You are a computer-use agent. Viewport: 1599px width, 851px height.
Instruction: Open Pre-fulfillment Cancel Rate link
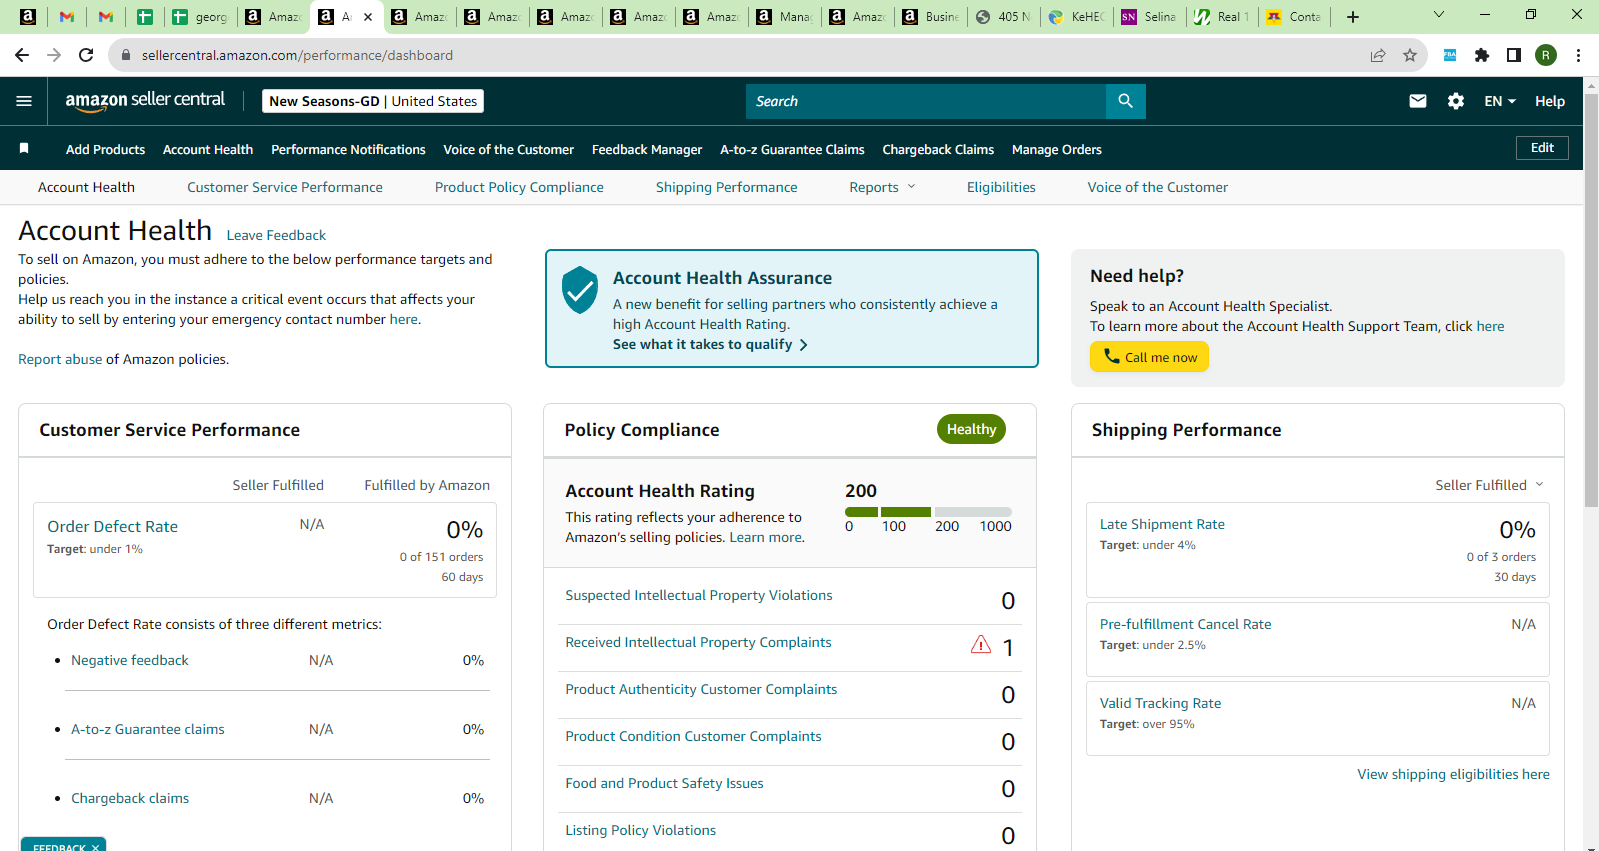(1186, 624)
